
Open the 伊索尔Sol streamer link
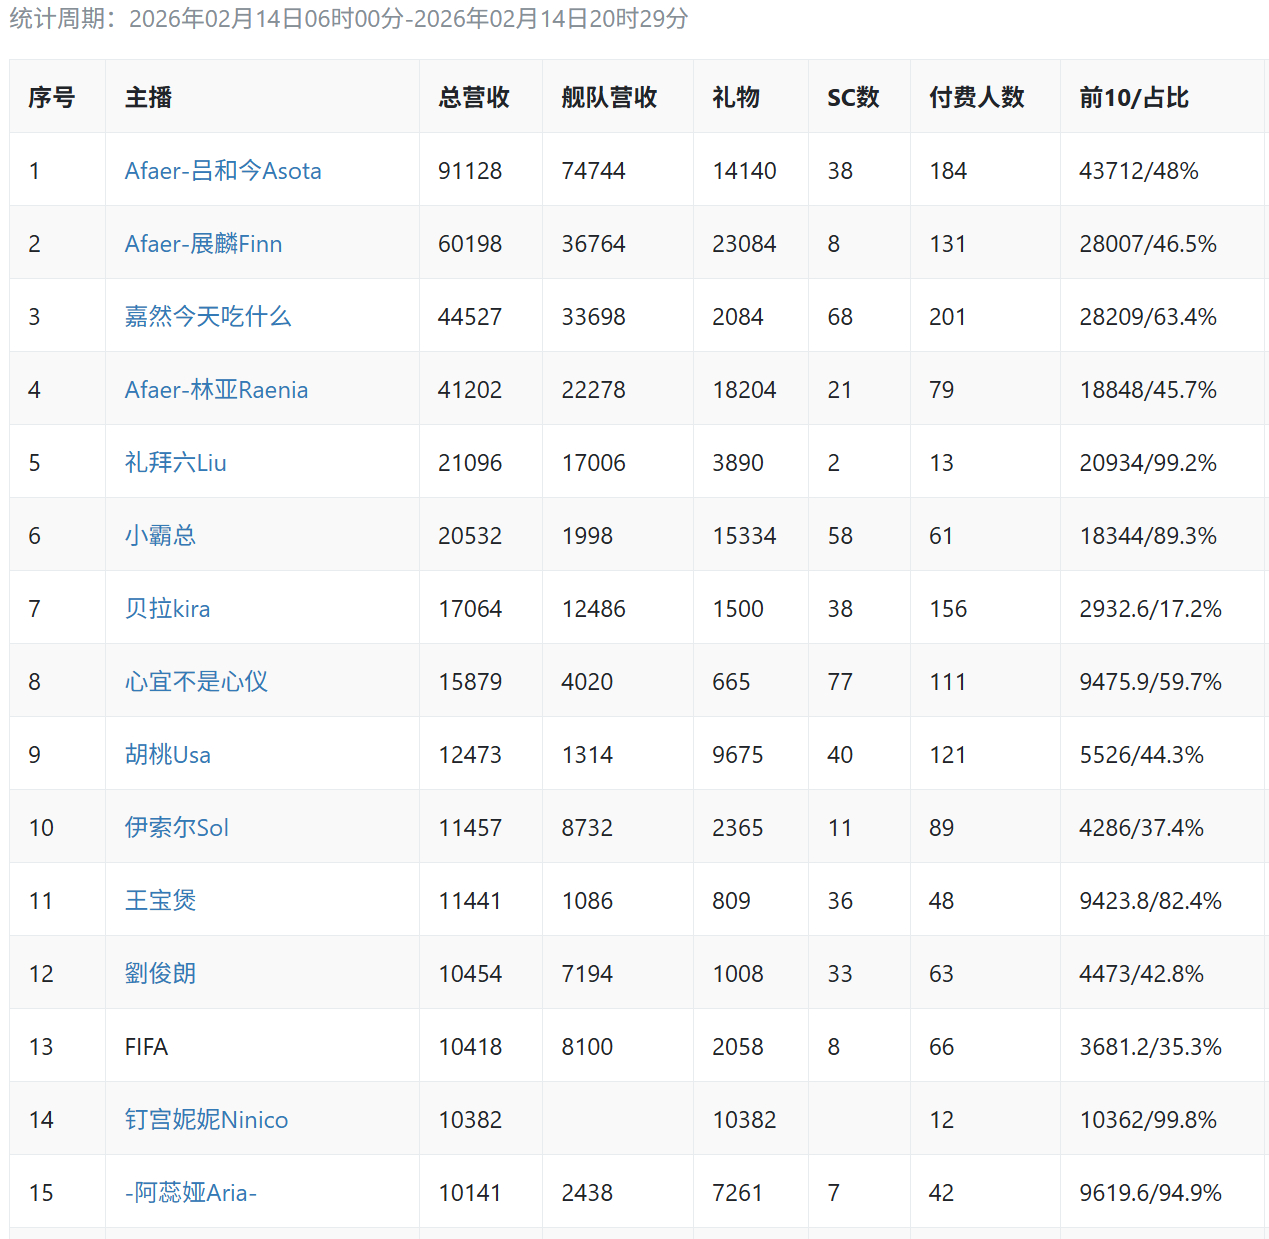pos(176,828)
